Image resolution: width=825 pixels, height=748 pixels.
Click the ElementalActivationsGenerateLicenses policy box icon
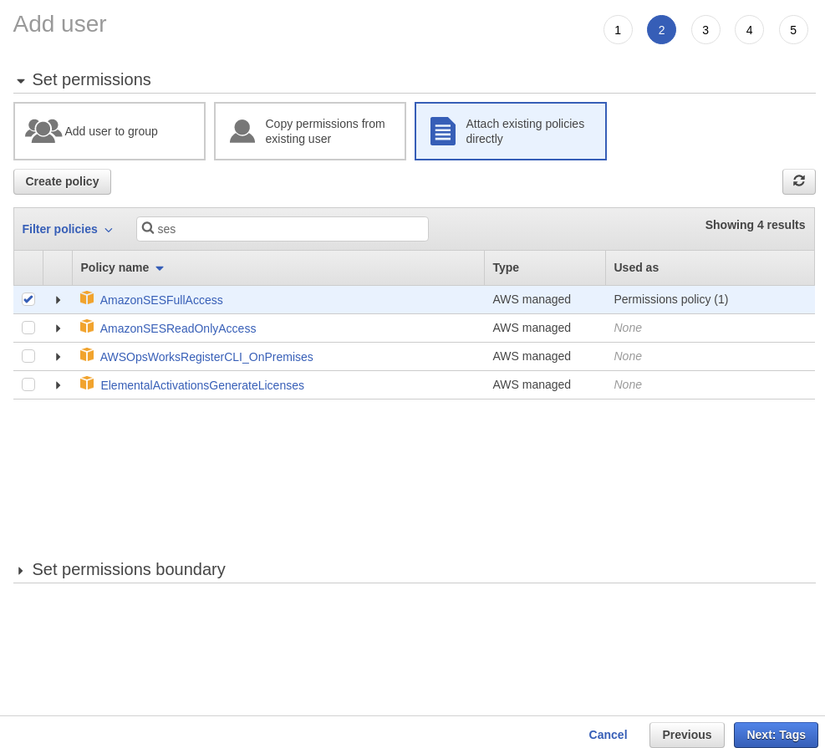[87, 384]
